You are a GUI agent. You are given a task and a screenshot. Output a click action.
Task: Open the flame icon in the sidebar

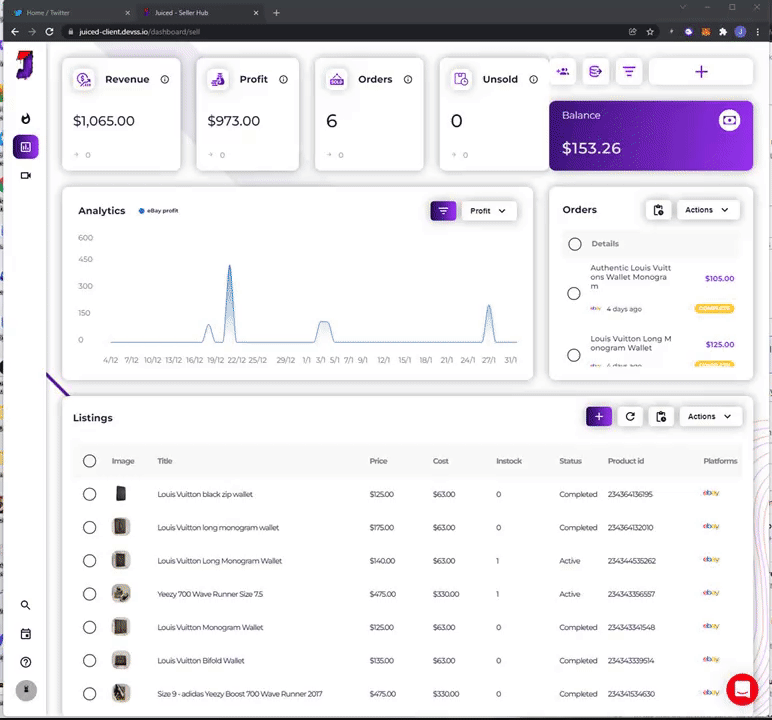(26, 119)
